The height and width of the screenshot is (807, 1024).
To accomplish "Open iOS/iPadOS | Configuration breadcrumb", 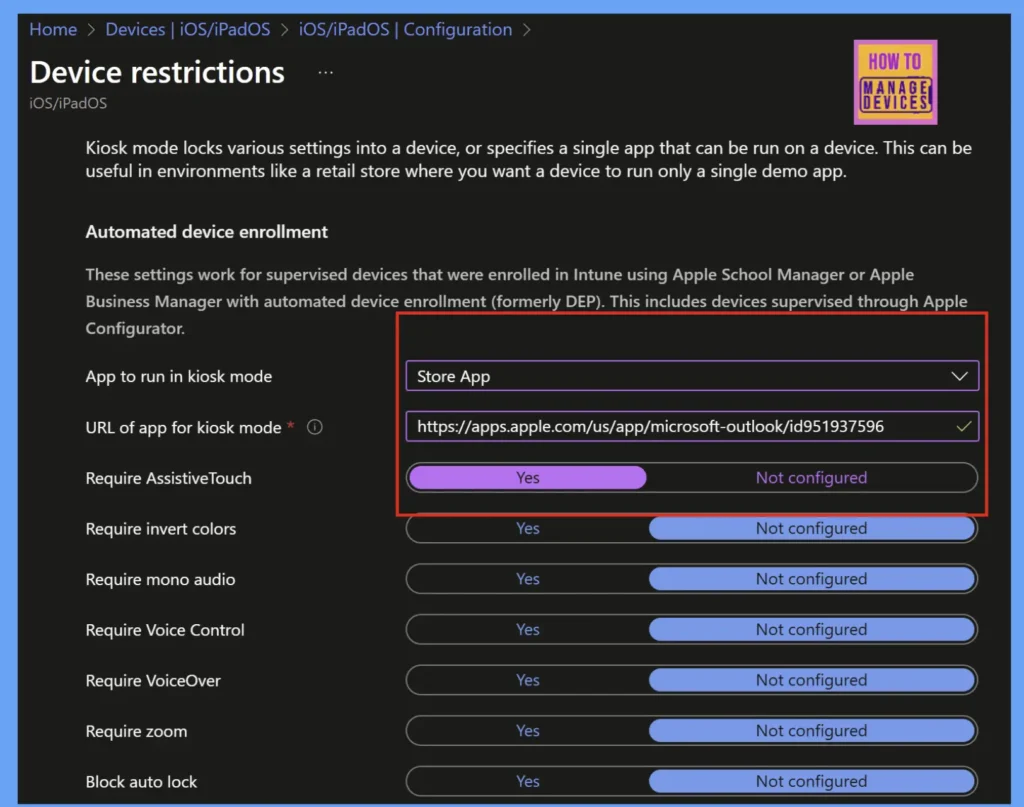I will click(x=405, y=29).
